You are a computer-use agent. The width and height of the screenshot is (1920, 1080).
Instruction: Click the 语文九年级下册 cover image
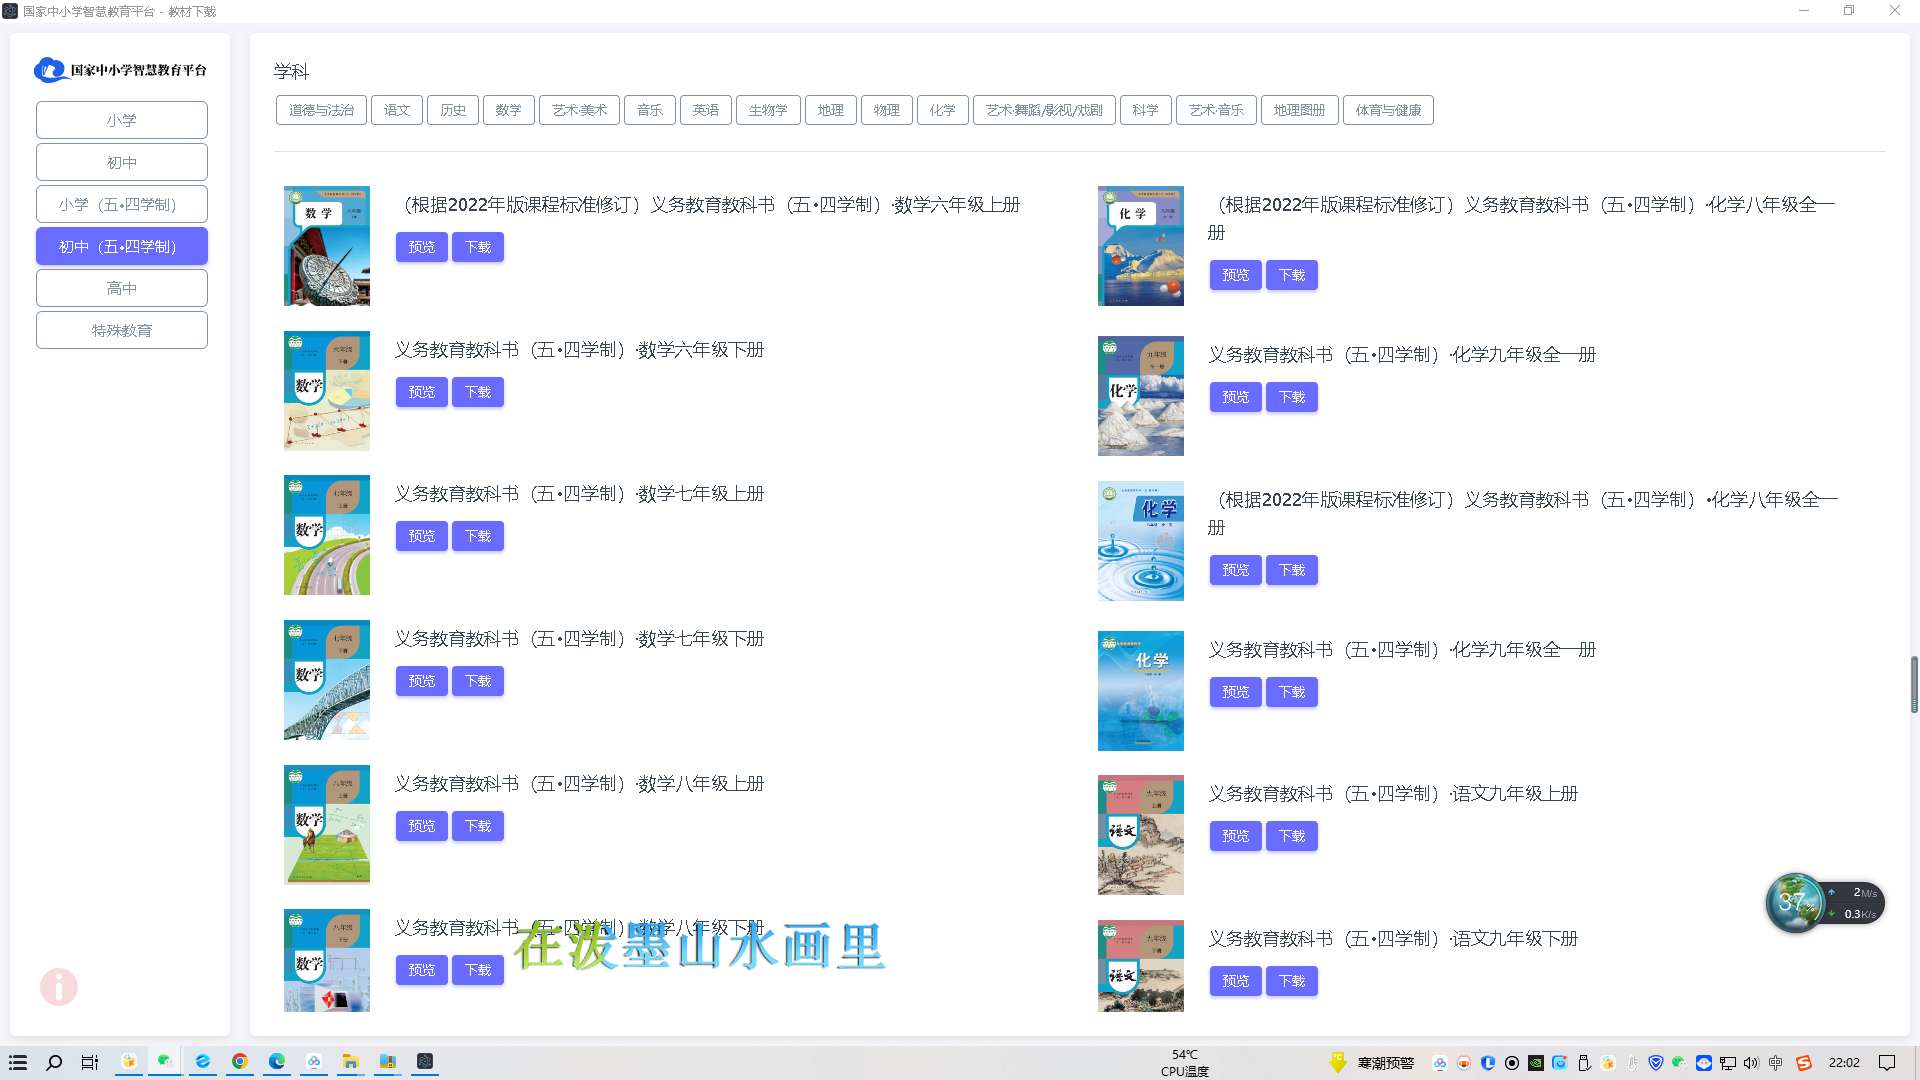[x=1140, y=965]
